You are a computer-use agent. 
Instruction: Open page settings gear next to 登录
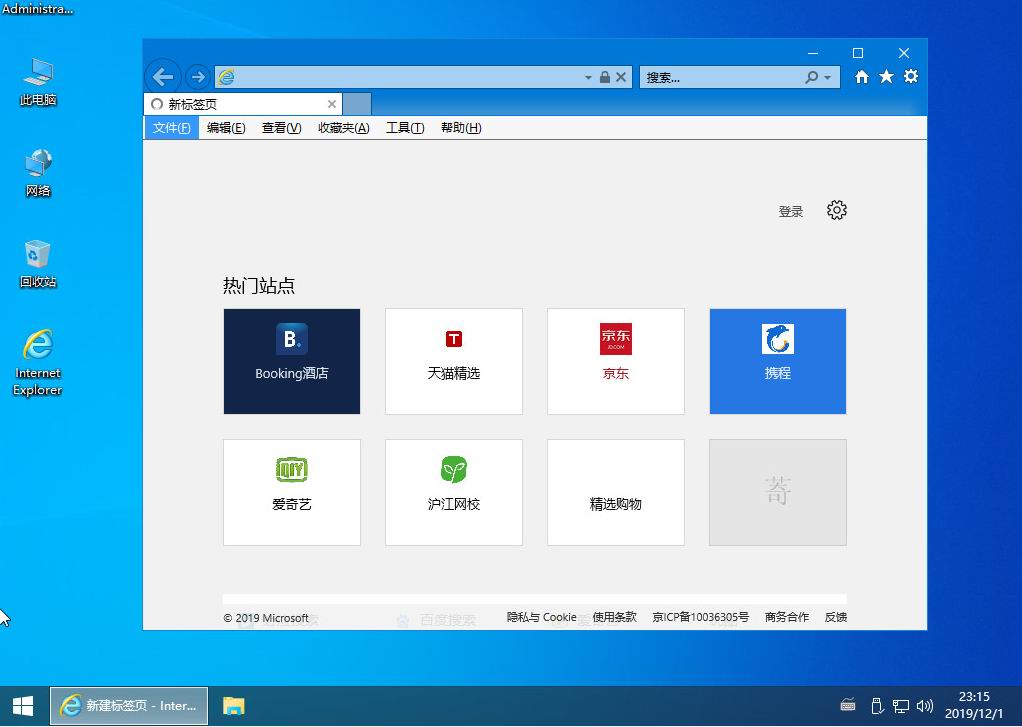pyautogui.click(x=837, y=210)
